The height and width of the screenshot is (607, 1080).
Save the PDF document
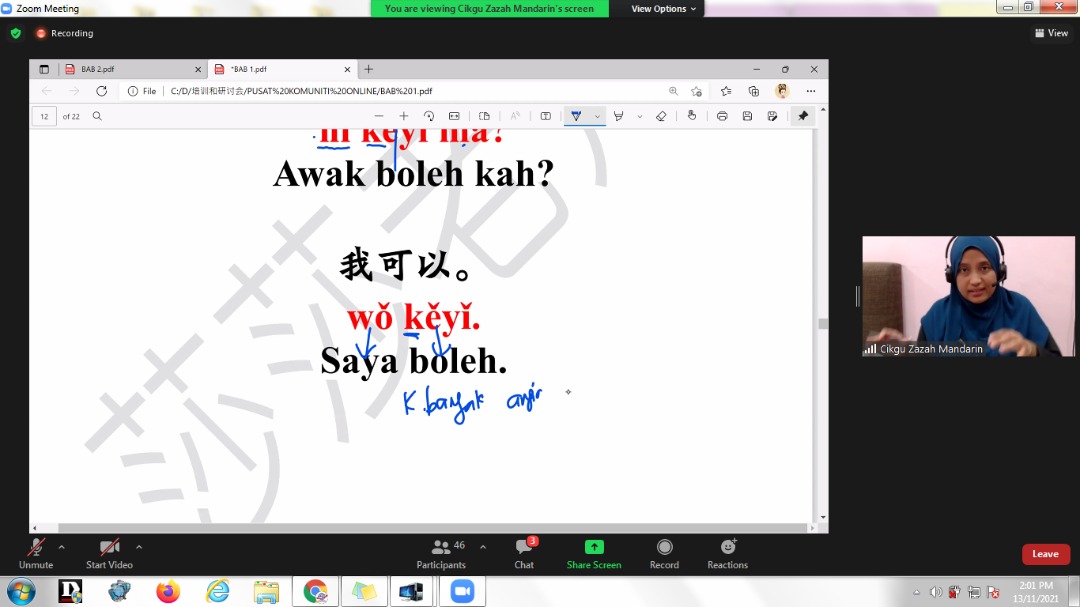(747, 116)
